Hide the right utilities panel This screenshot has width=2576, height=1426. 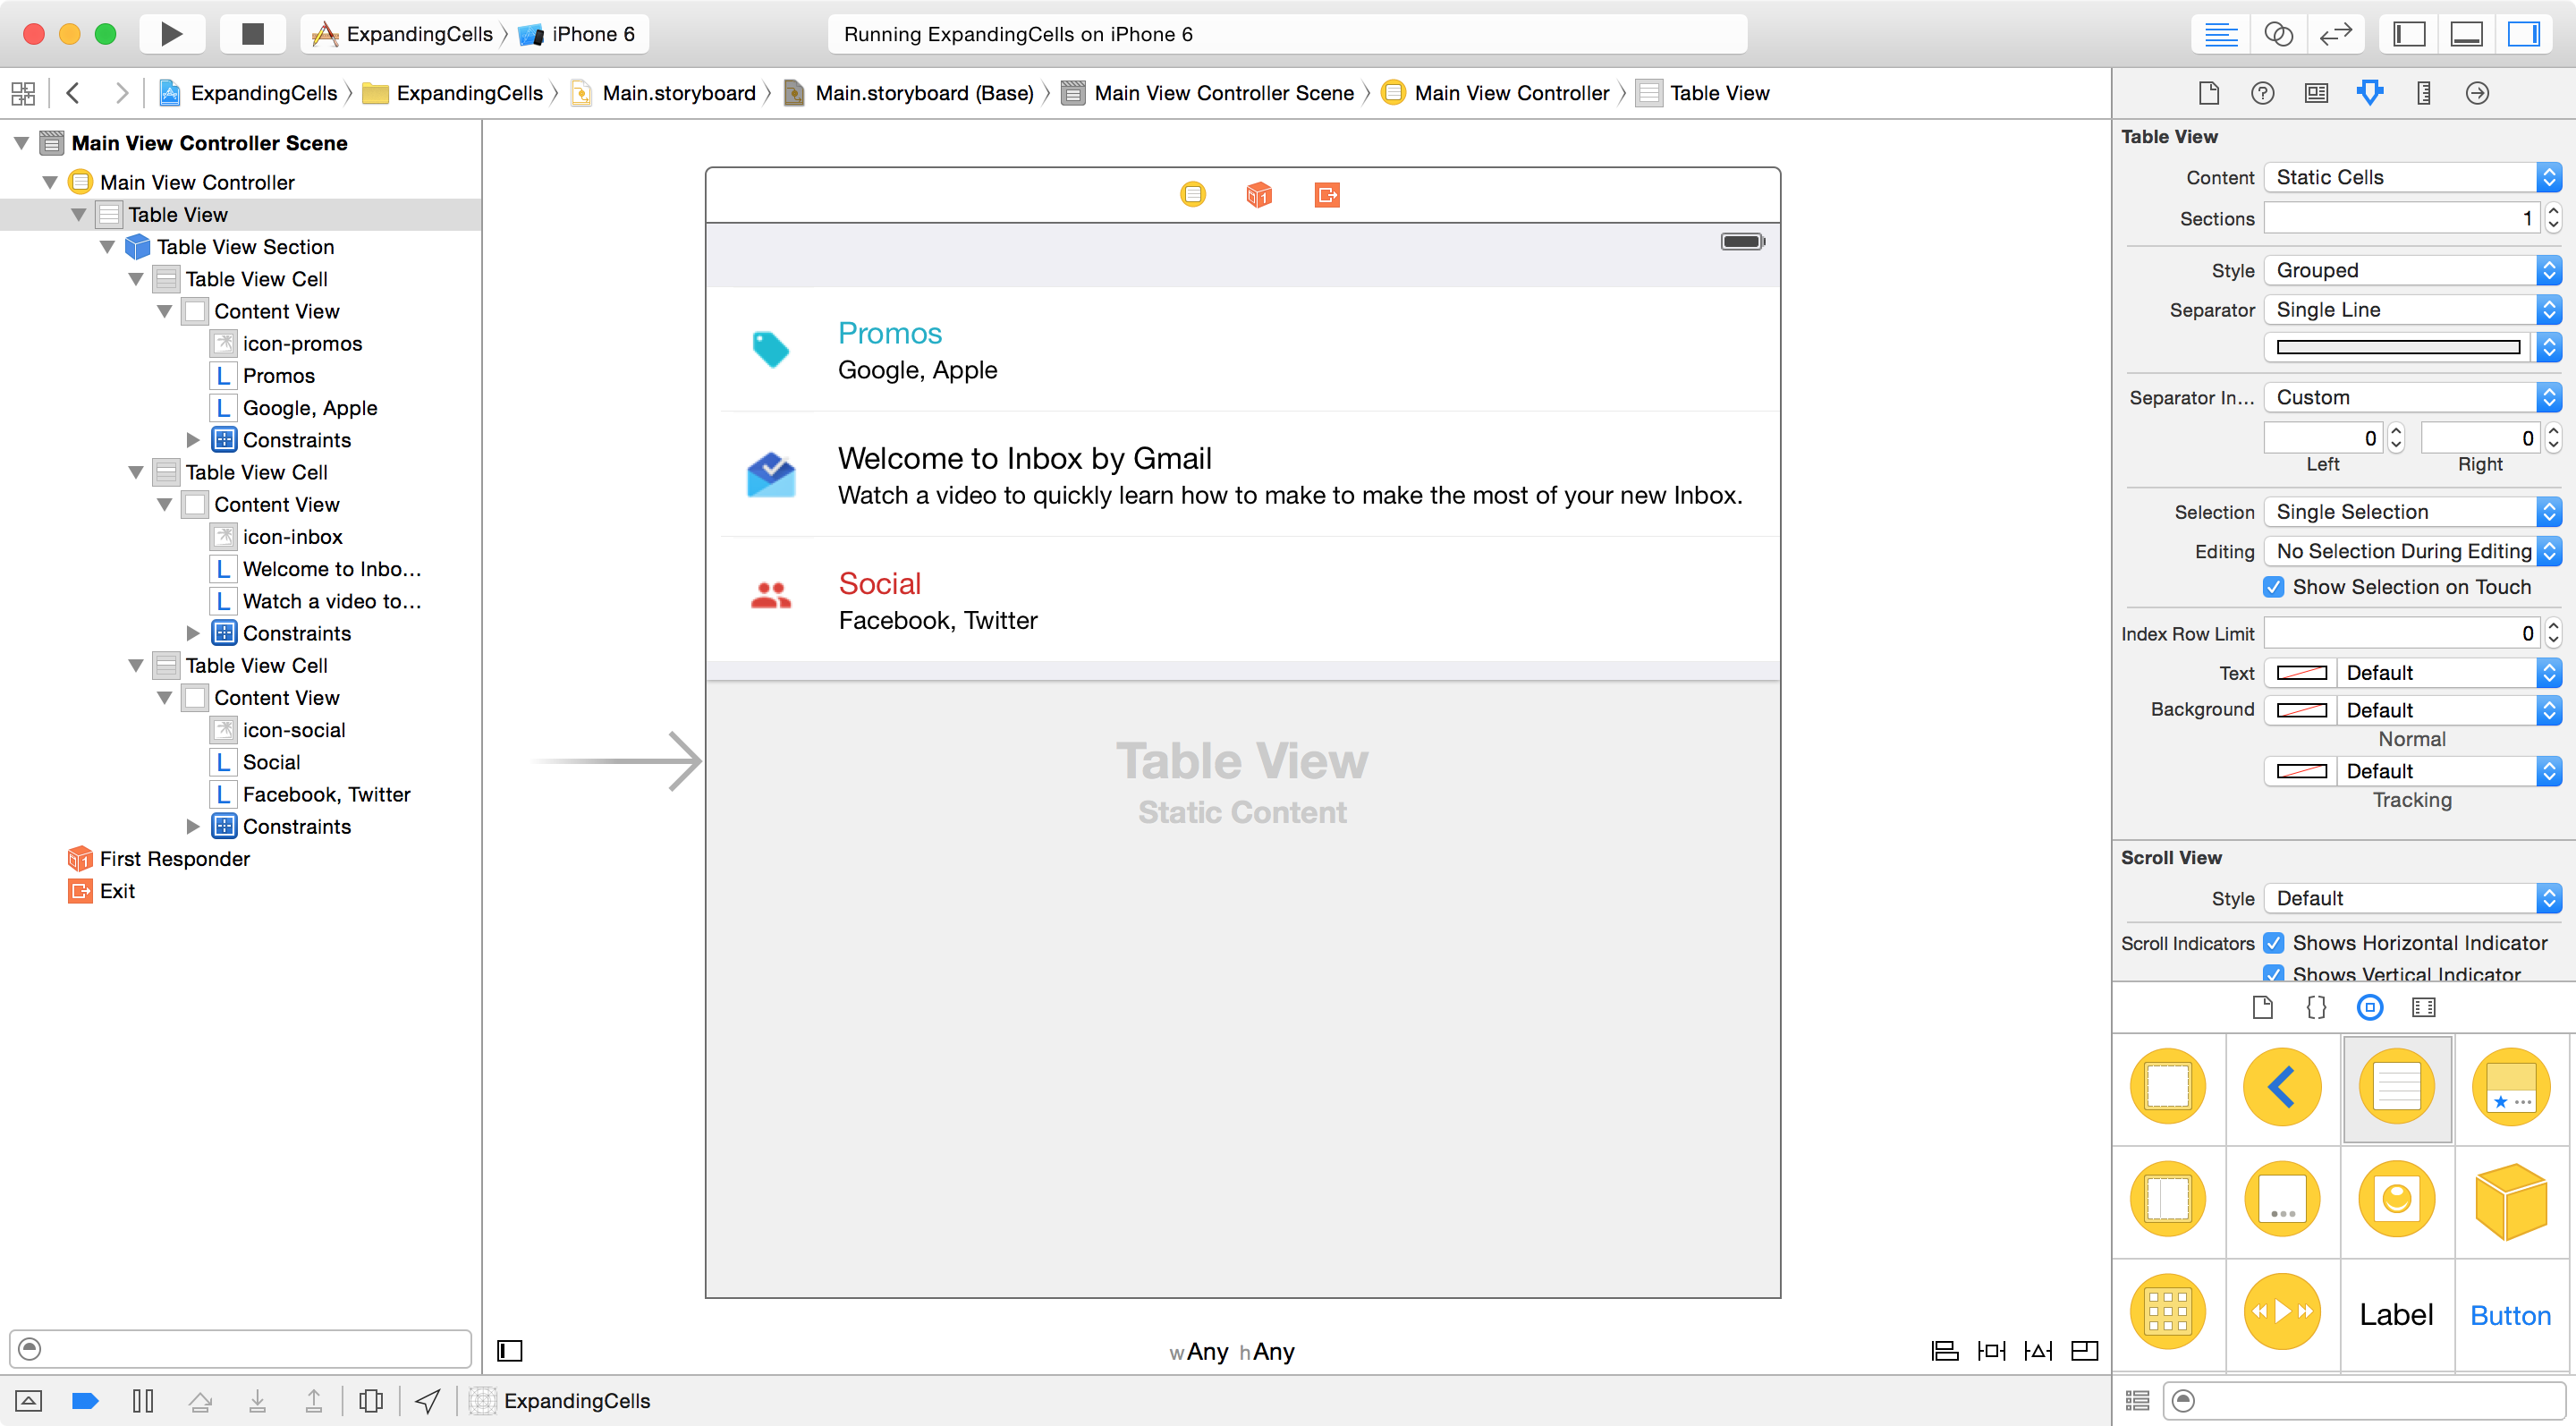pos(2523,34)
